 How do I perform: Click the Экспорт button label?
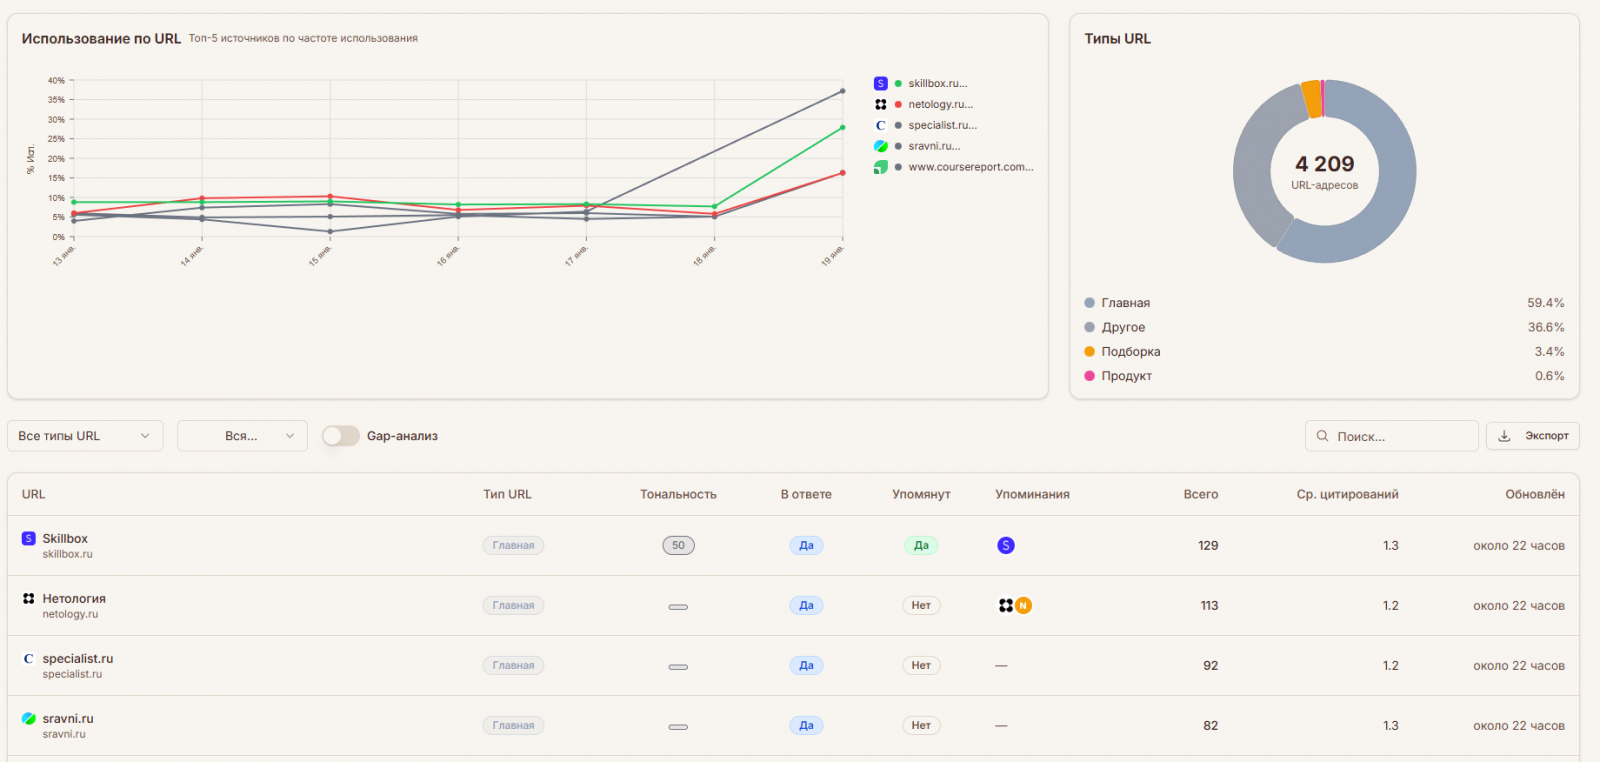[x=1547, y=437]
